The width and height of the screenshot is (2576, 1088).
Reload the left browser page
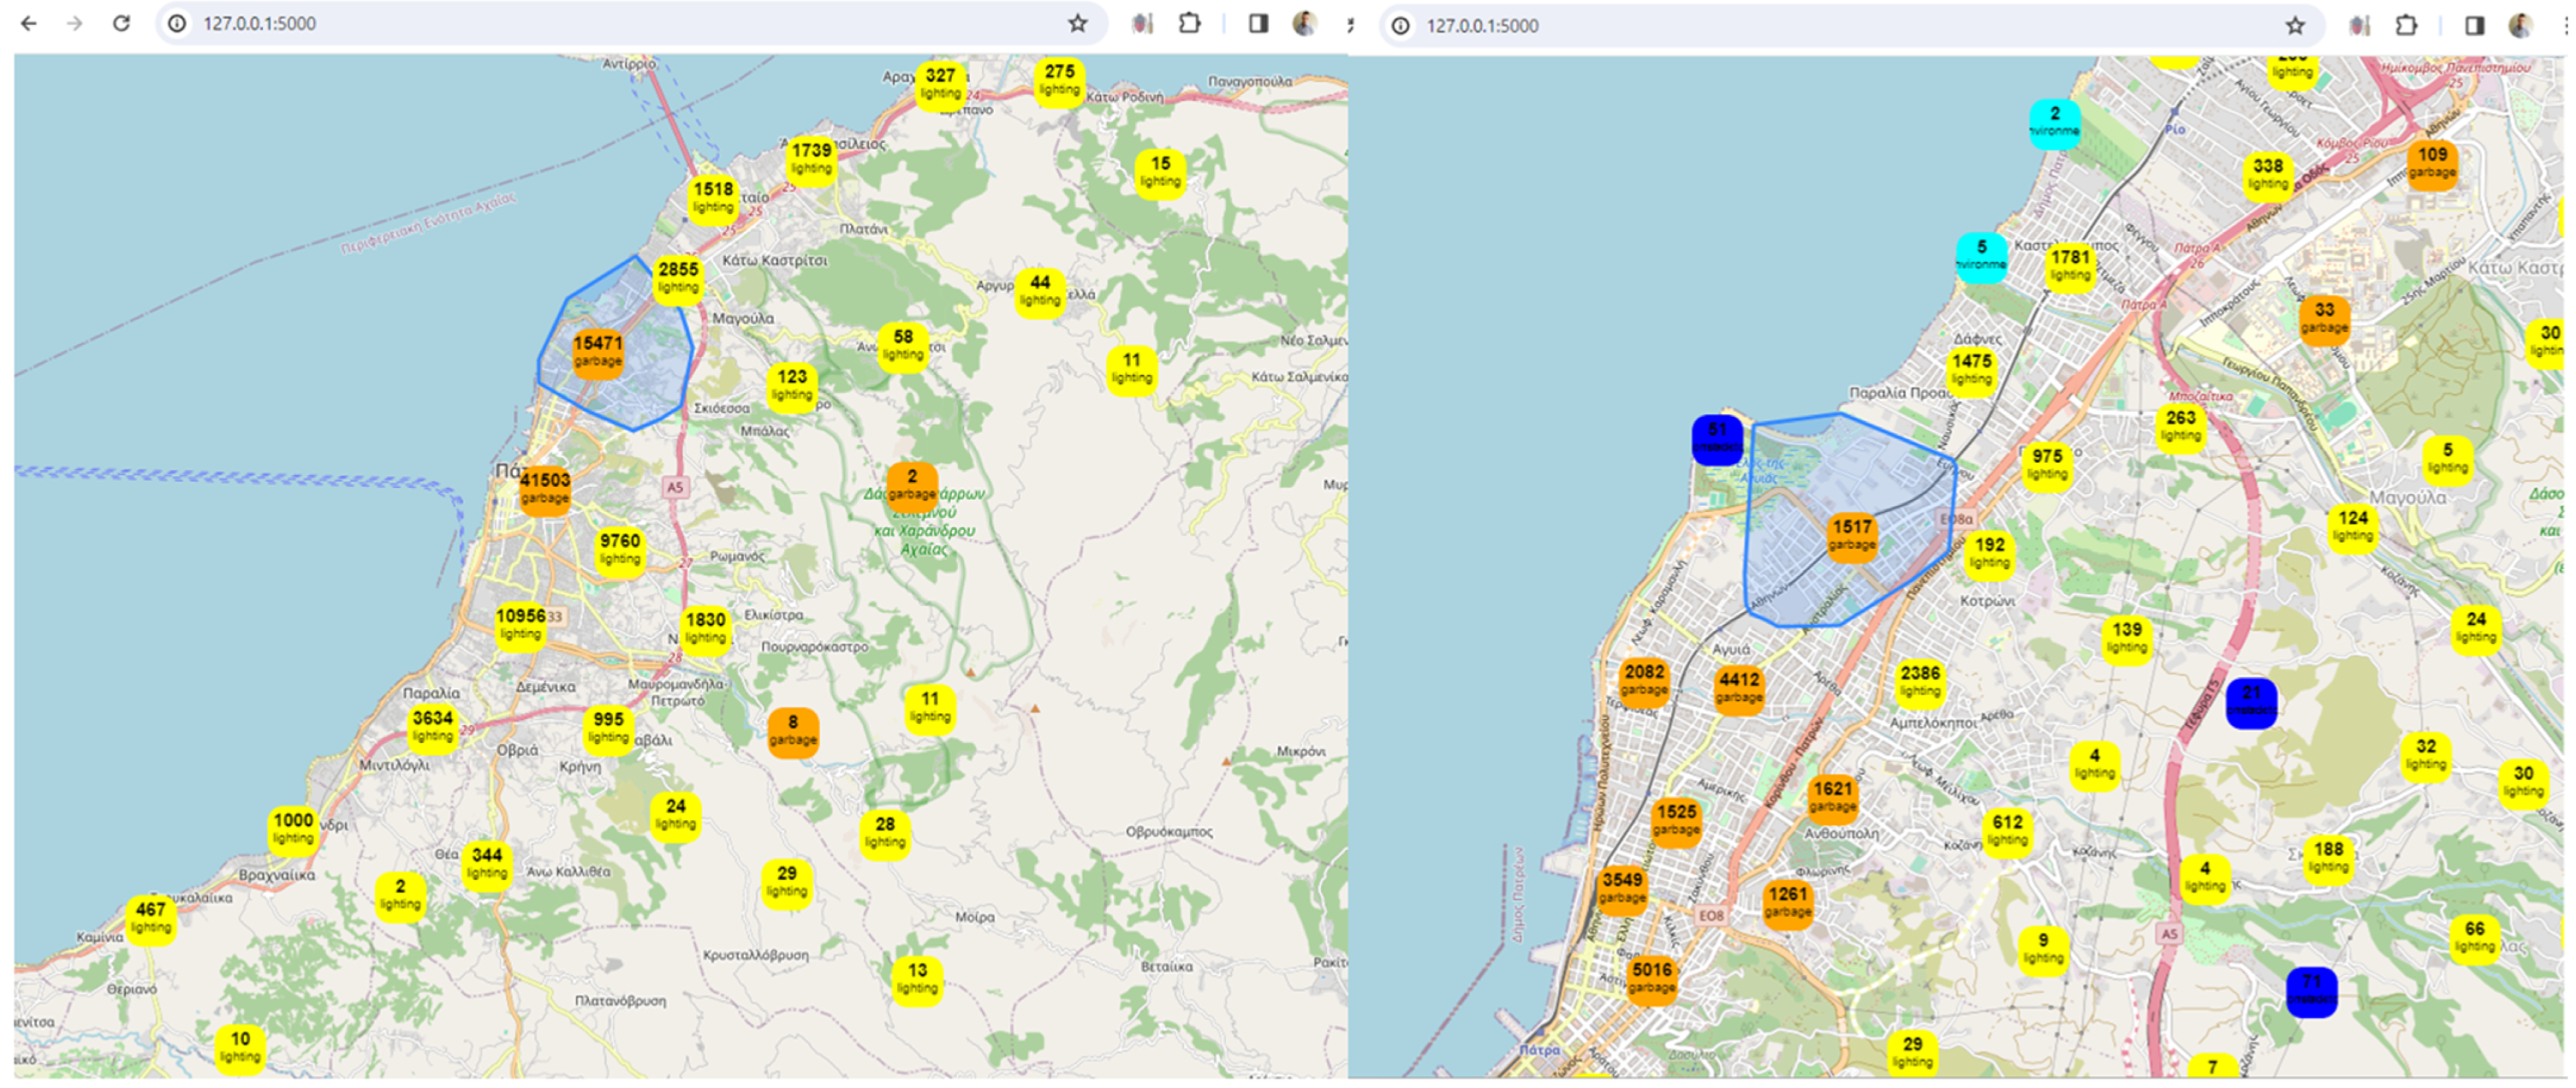[x=121, y=23]
